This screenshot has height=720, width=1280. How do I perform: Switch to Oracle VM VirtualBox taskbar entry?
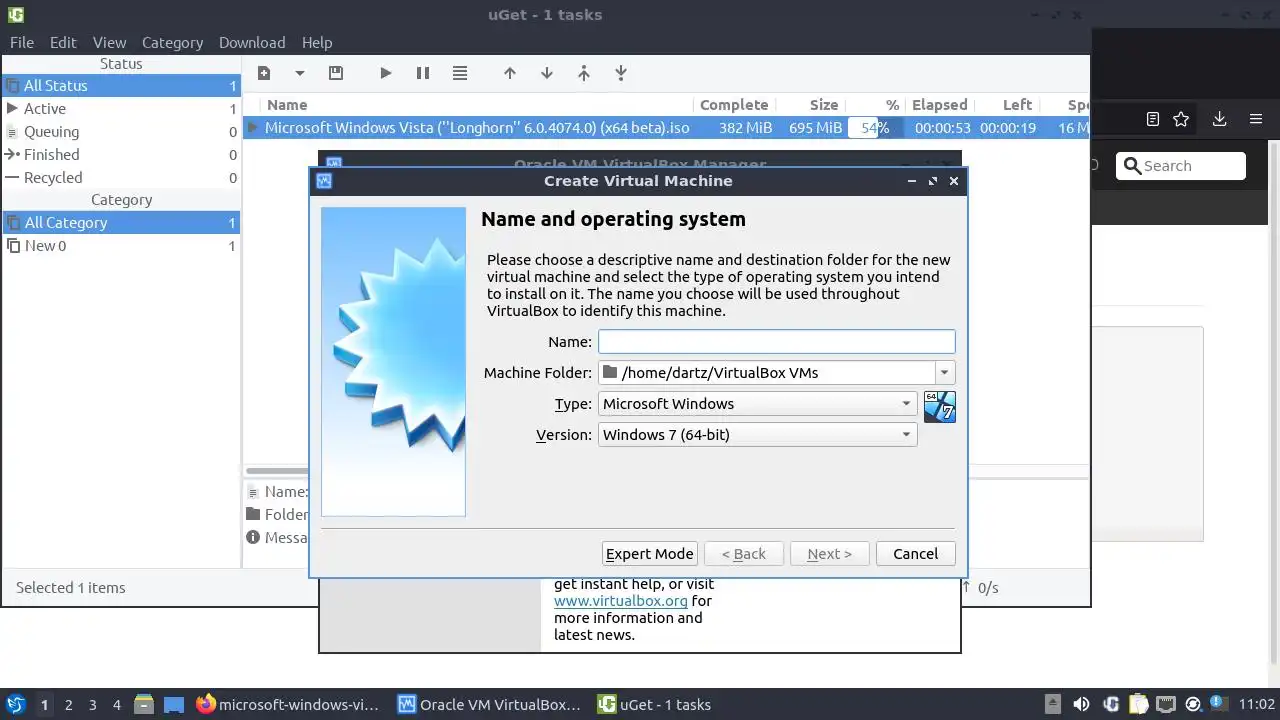tap(489, 704)
